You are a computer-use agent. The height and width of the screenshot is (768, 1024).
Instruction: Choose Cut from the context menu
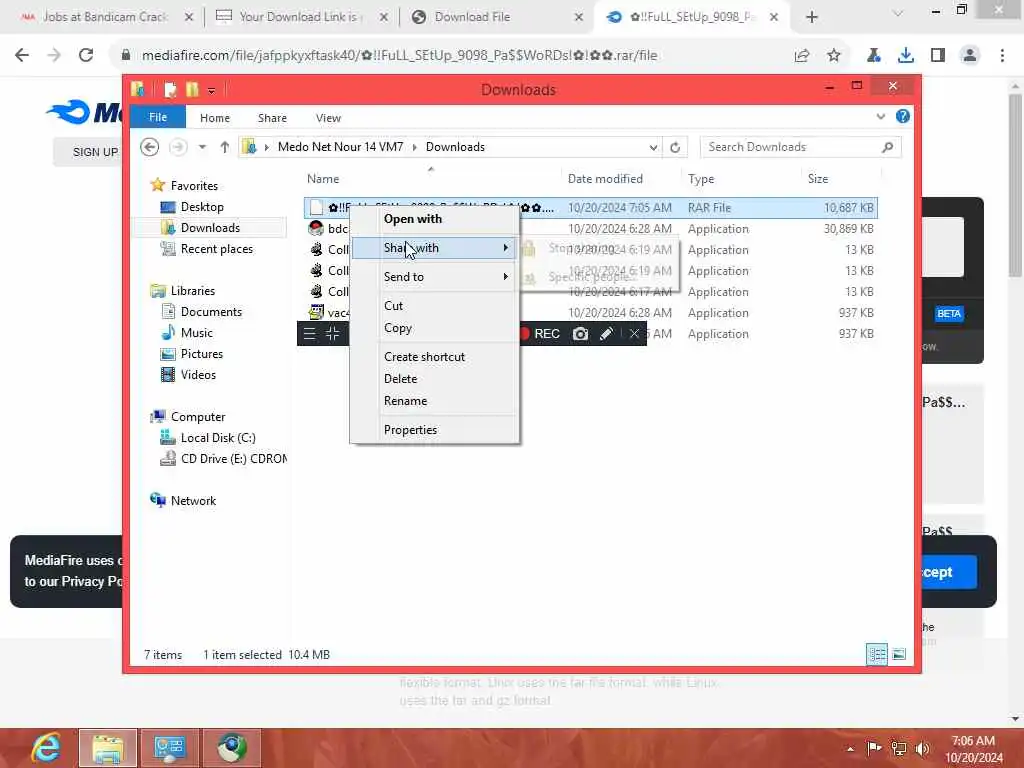click(393, 306)
